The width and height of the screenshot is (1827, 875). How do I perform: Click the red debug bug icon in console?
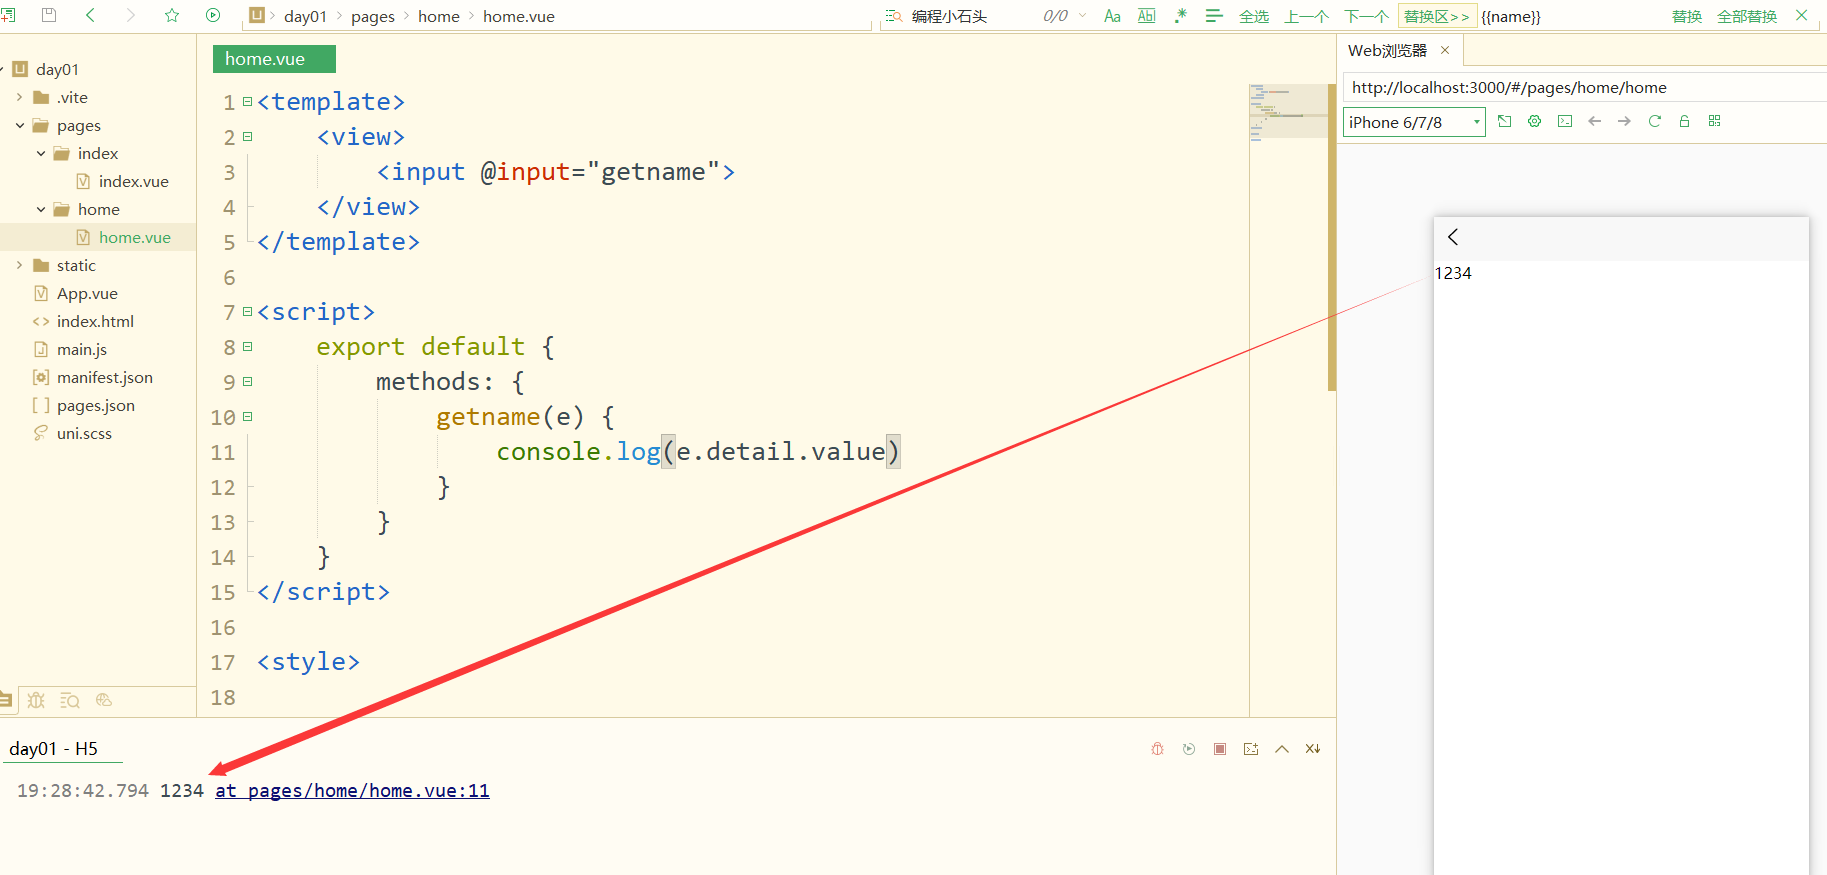click(x=1158, y=749)
